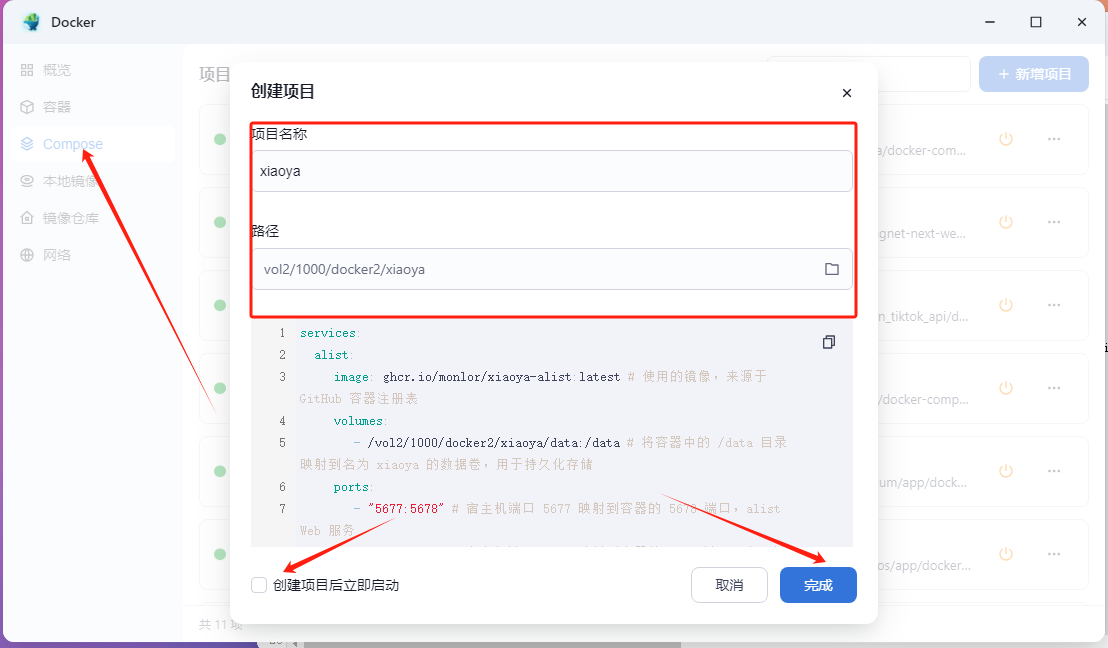Go to the 网络 network section
1108x648 pixels.
(57, 255)
